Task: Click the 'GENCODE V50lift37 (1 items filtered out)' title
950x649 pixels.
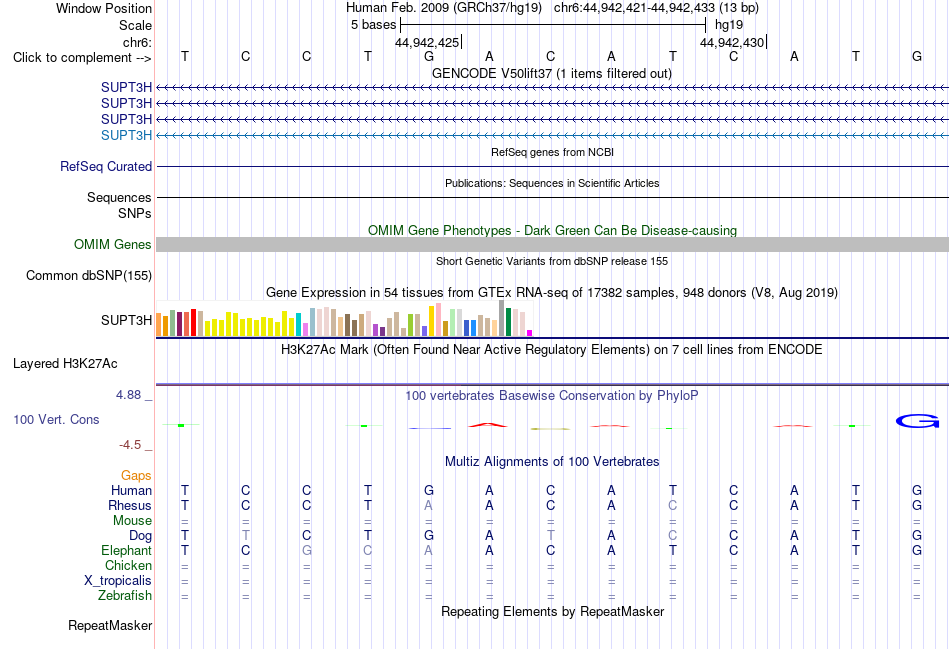Action: click(x=551, y=73)
